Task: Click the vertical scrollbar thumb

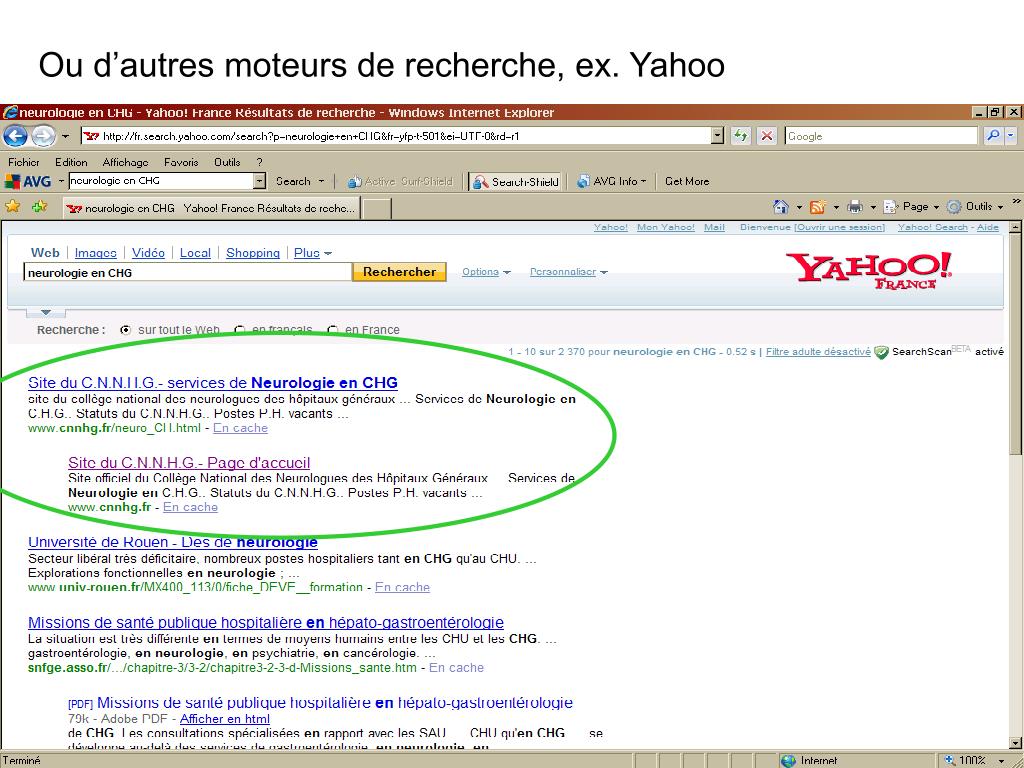Action: click(1015, 346)
